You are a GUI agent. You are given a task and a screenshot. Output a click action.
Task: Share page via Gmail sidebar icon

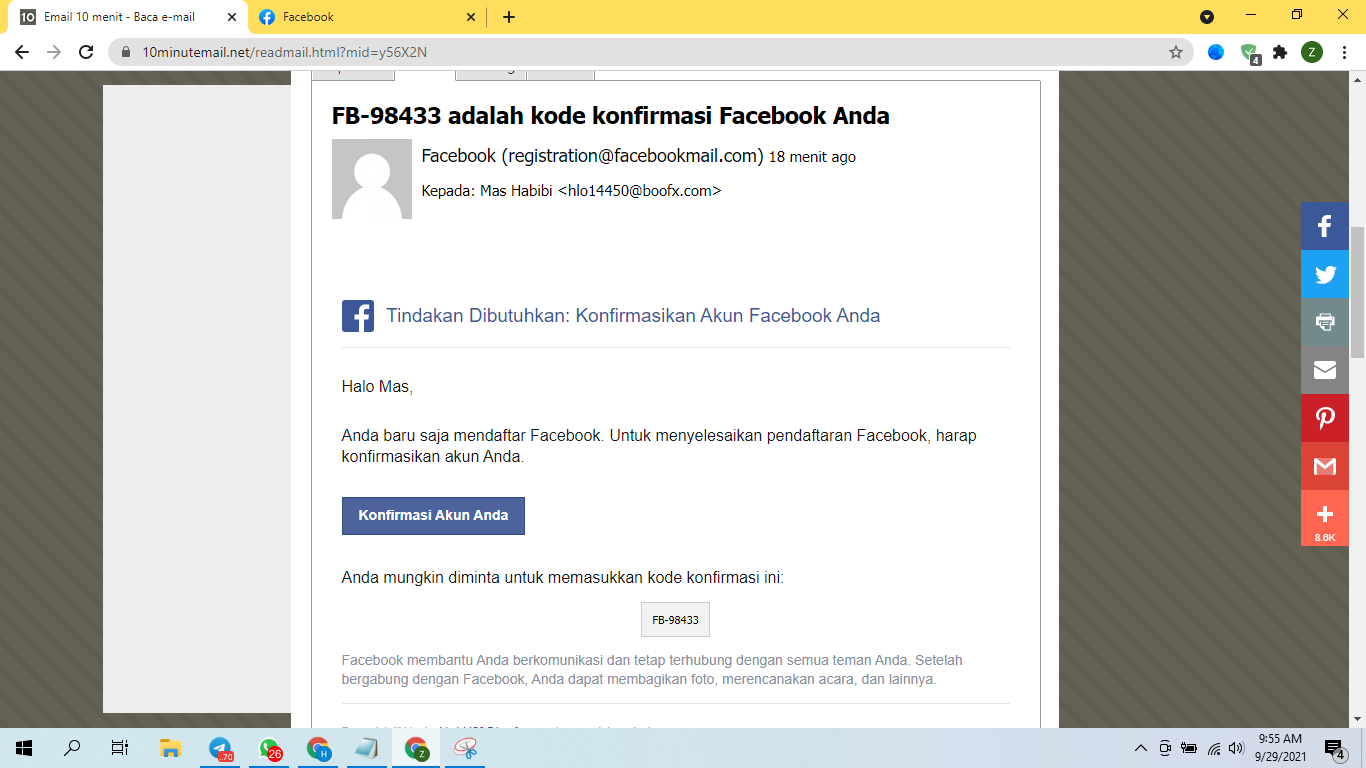1325,466
